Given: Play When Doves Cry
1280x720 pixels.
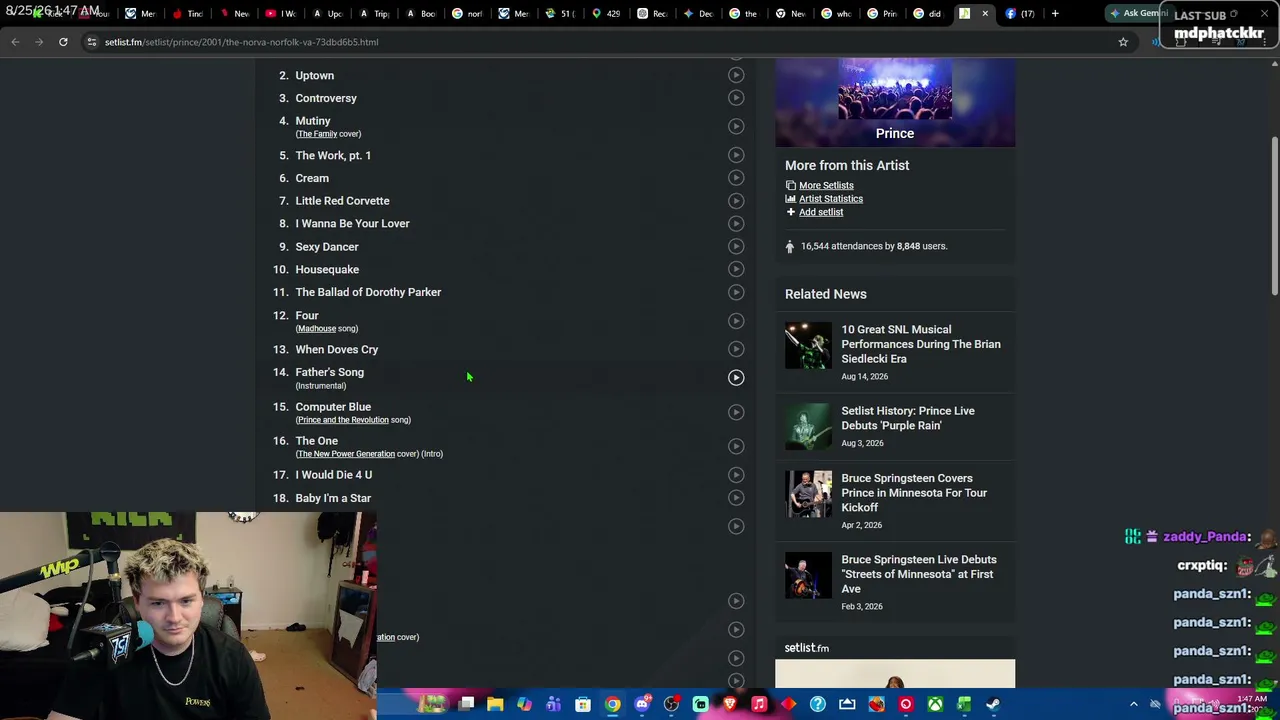Looking at the screenshot, I should click(736, 349).
